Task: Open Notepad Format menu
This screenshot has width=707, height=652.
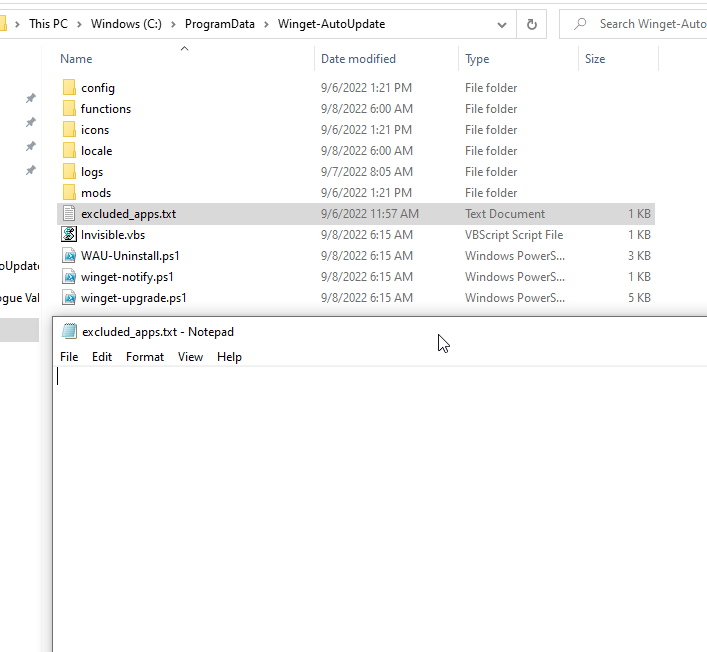Action: (x=145, y=357)
